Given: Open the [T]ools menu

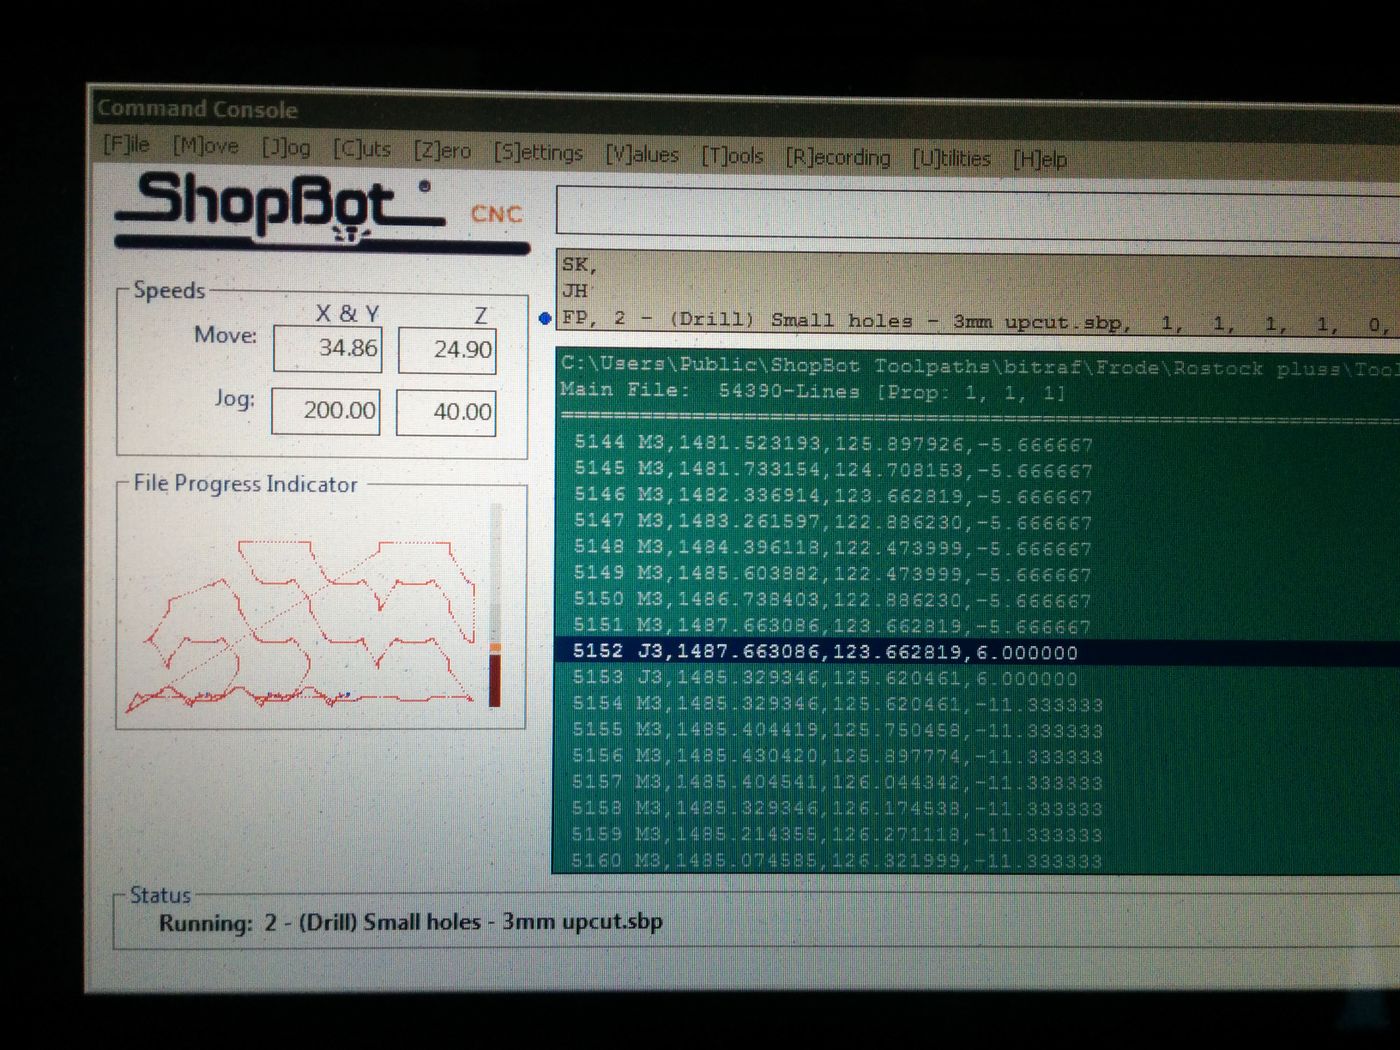Looking at the screenshot, I should (734, 156).
